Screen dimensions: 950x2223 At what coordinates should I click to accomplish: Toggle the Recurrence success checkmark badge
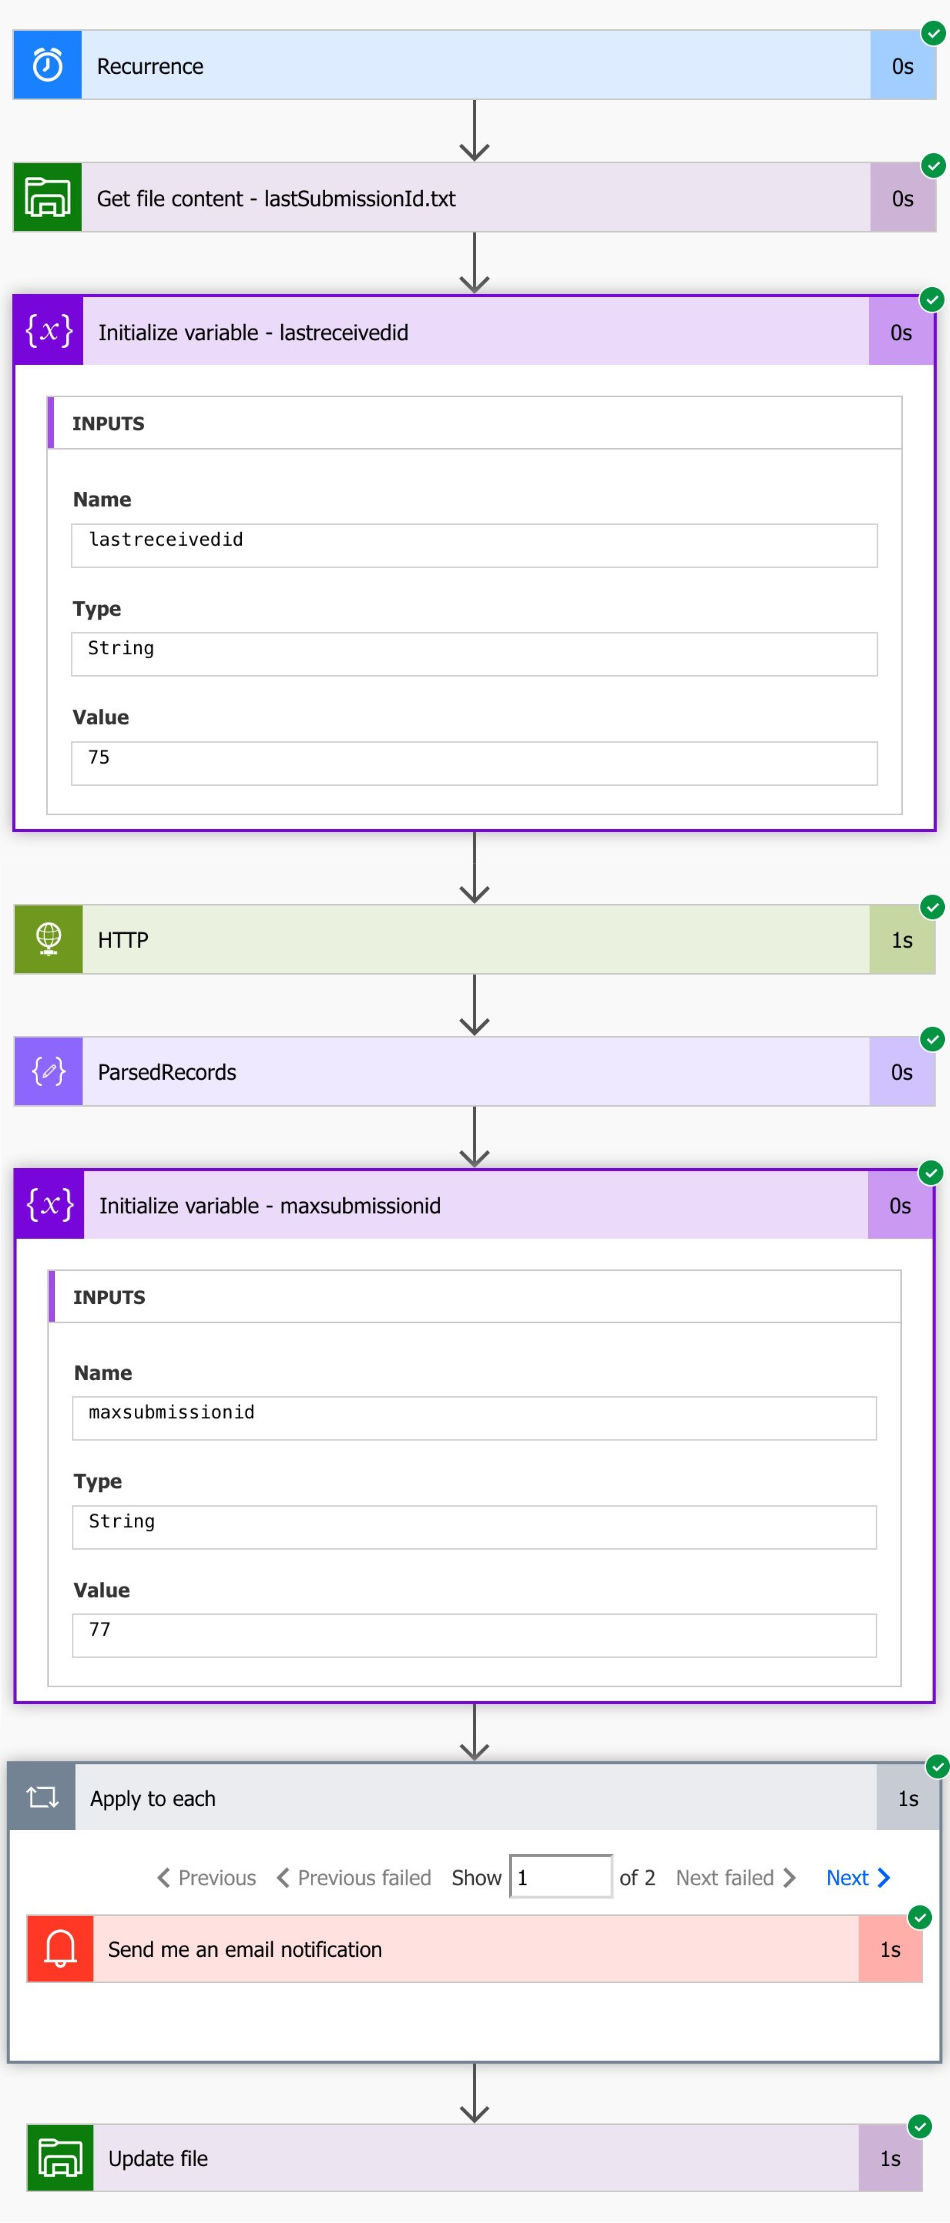932,33
